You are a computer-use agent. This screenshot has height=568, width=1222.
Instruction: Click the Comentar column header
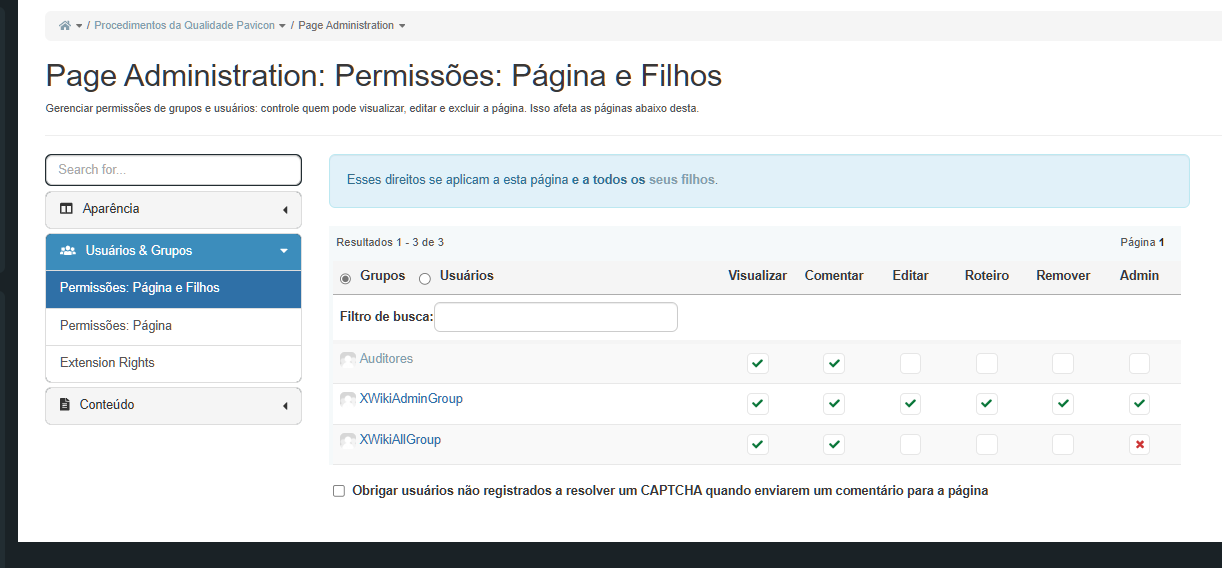pyautogui.click(x=834, y=275)
